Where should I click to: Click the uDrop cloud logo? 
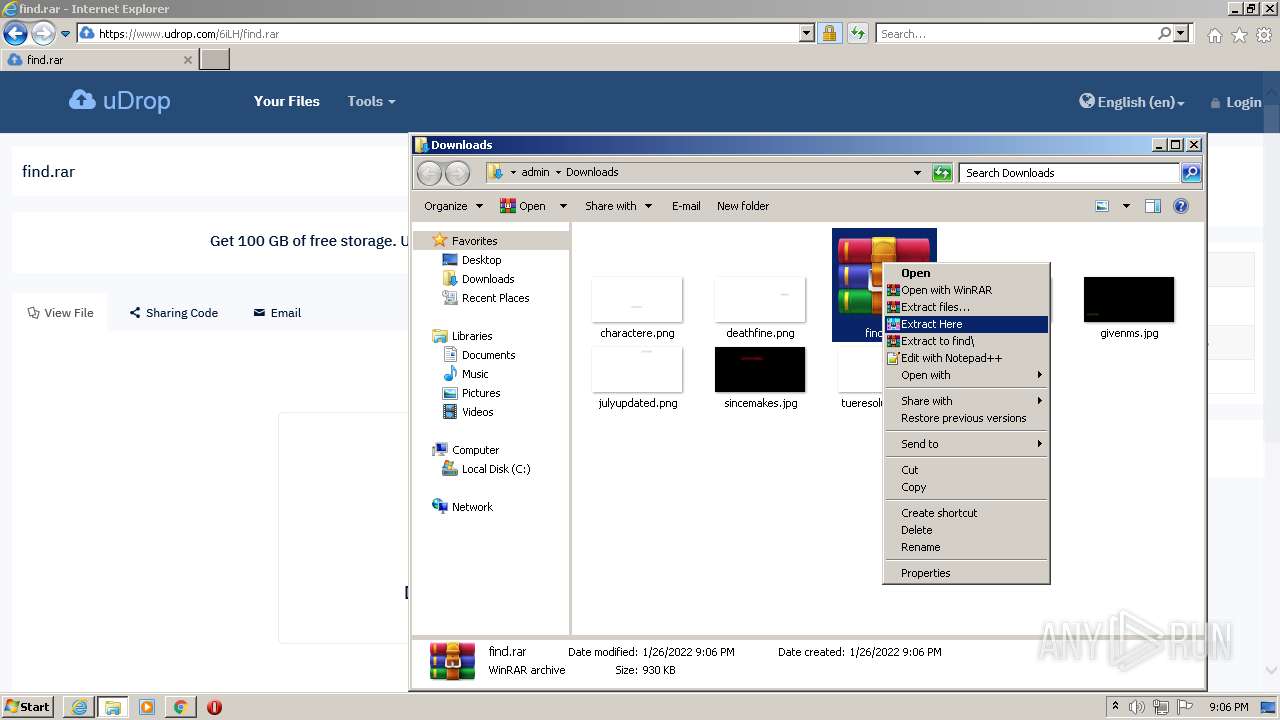tap(119, 101)
